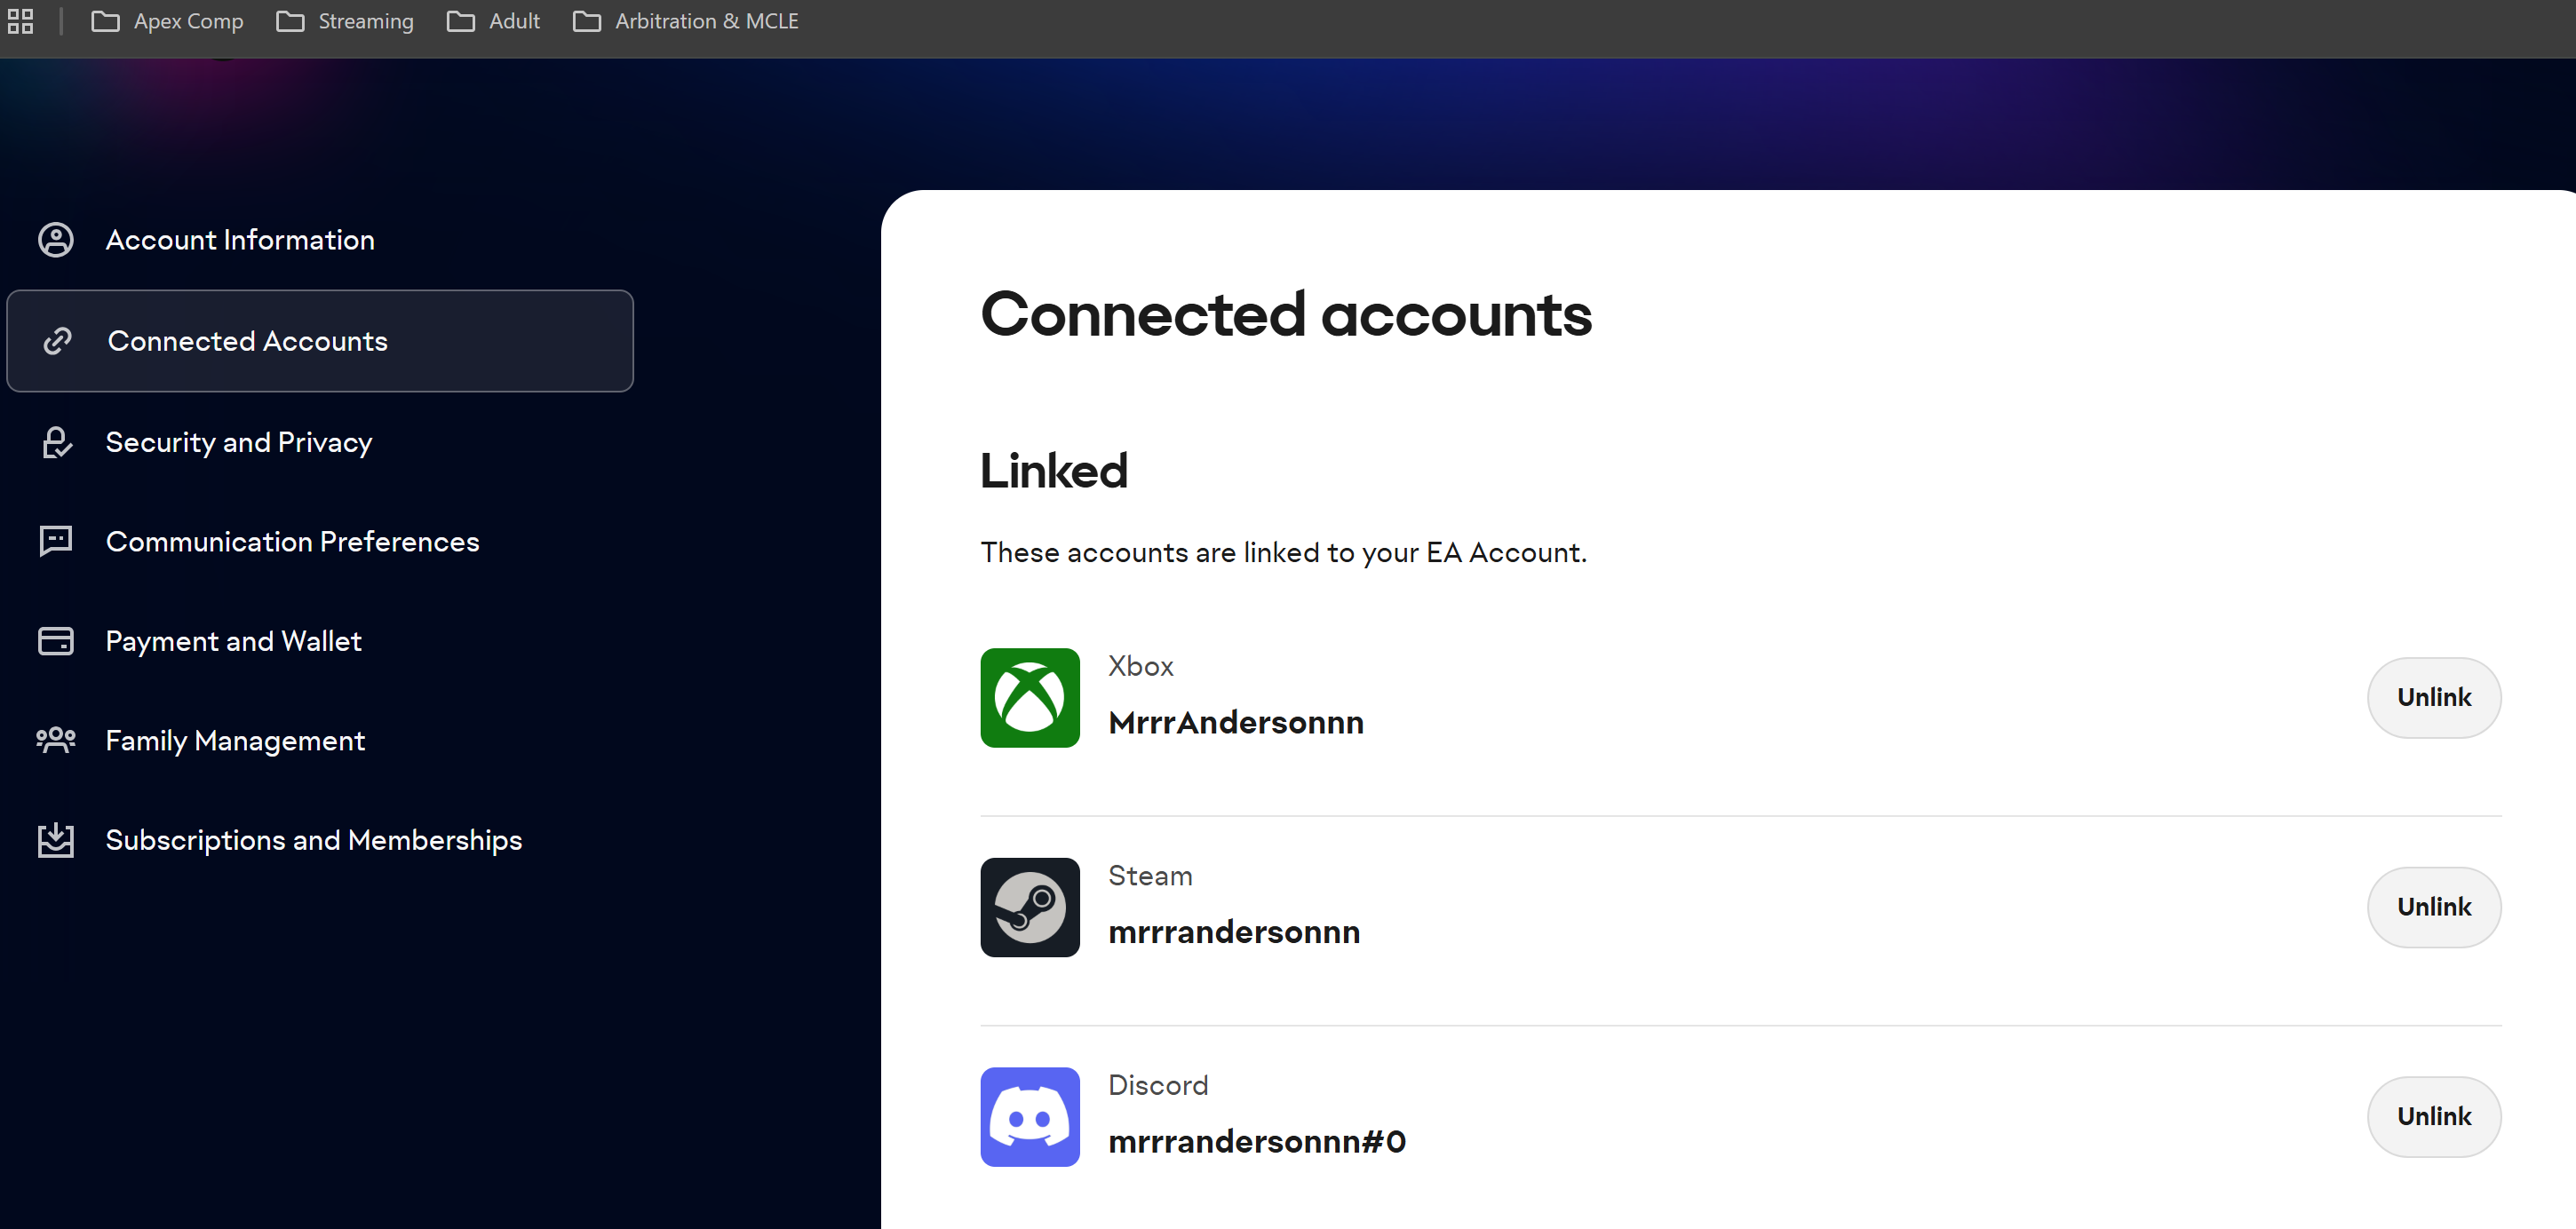This screenshot has width=2576, height=1229.
Task: Click the mrrrandersonnn#0 Discord username
Action: [x=1256, y=1142]
